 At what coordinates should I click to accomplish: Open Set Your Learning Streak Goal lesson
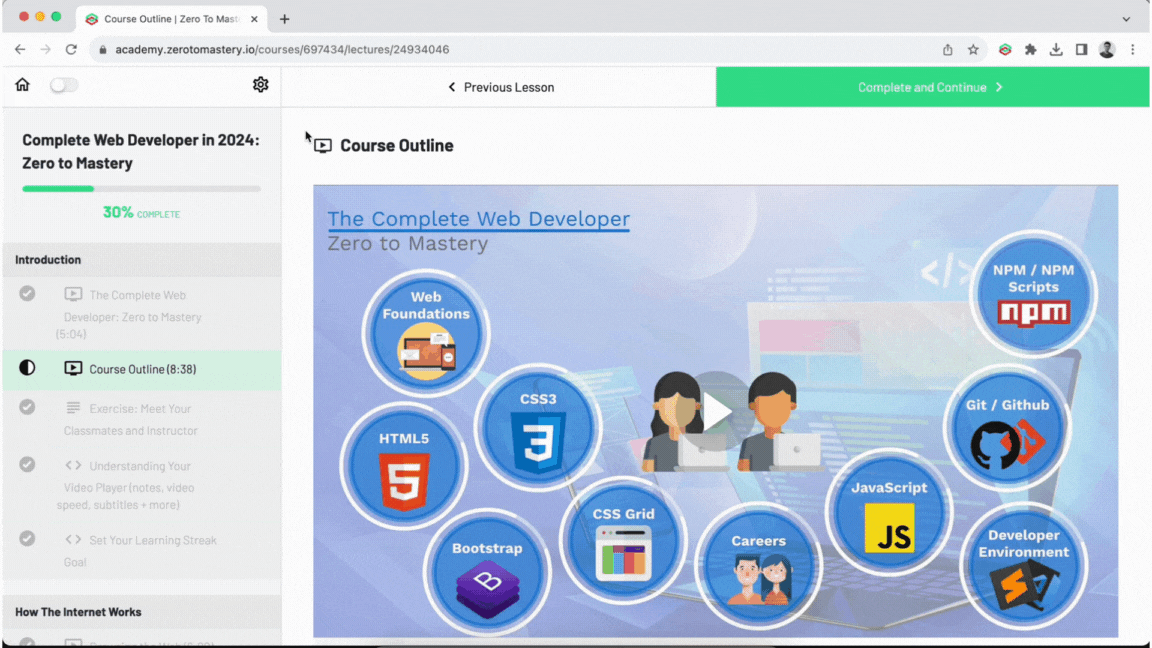click(x=140, y=550)
